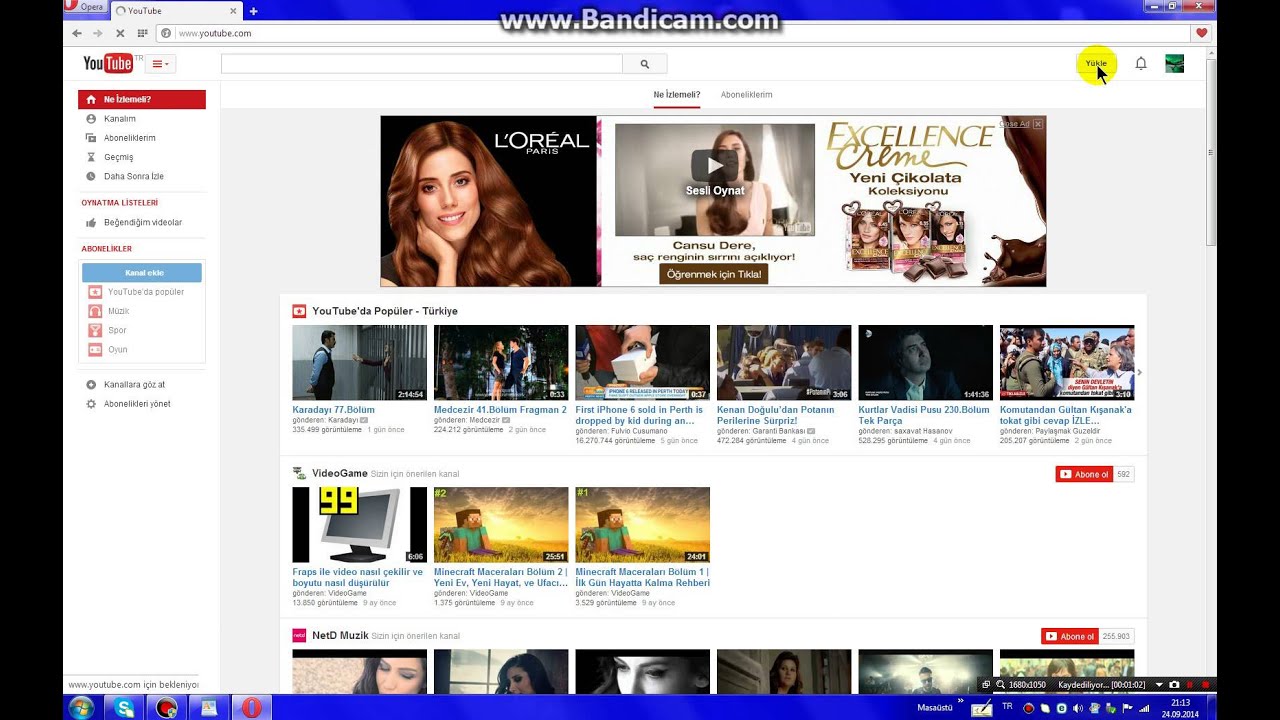The width and height of the screenshot is (1280, 720).
Task: Open a new tab with plus button
Action: coord(253,11)
